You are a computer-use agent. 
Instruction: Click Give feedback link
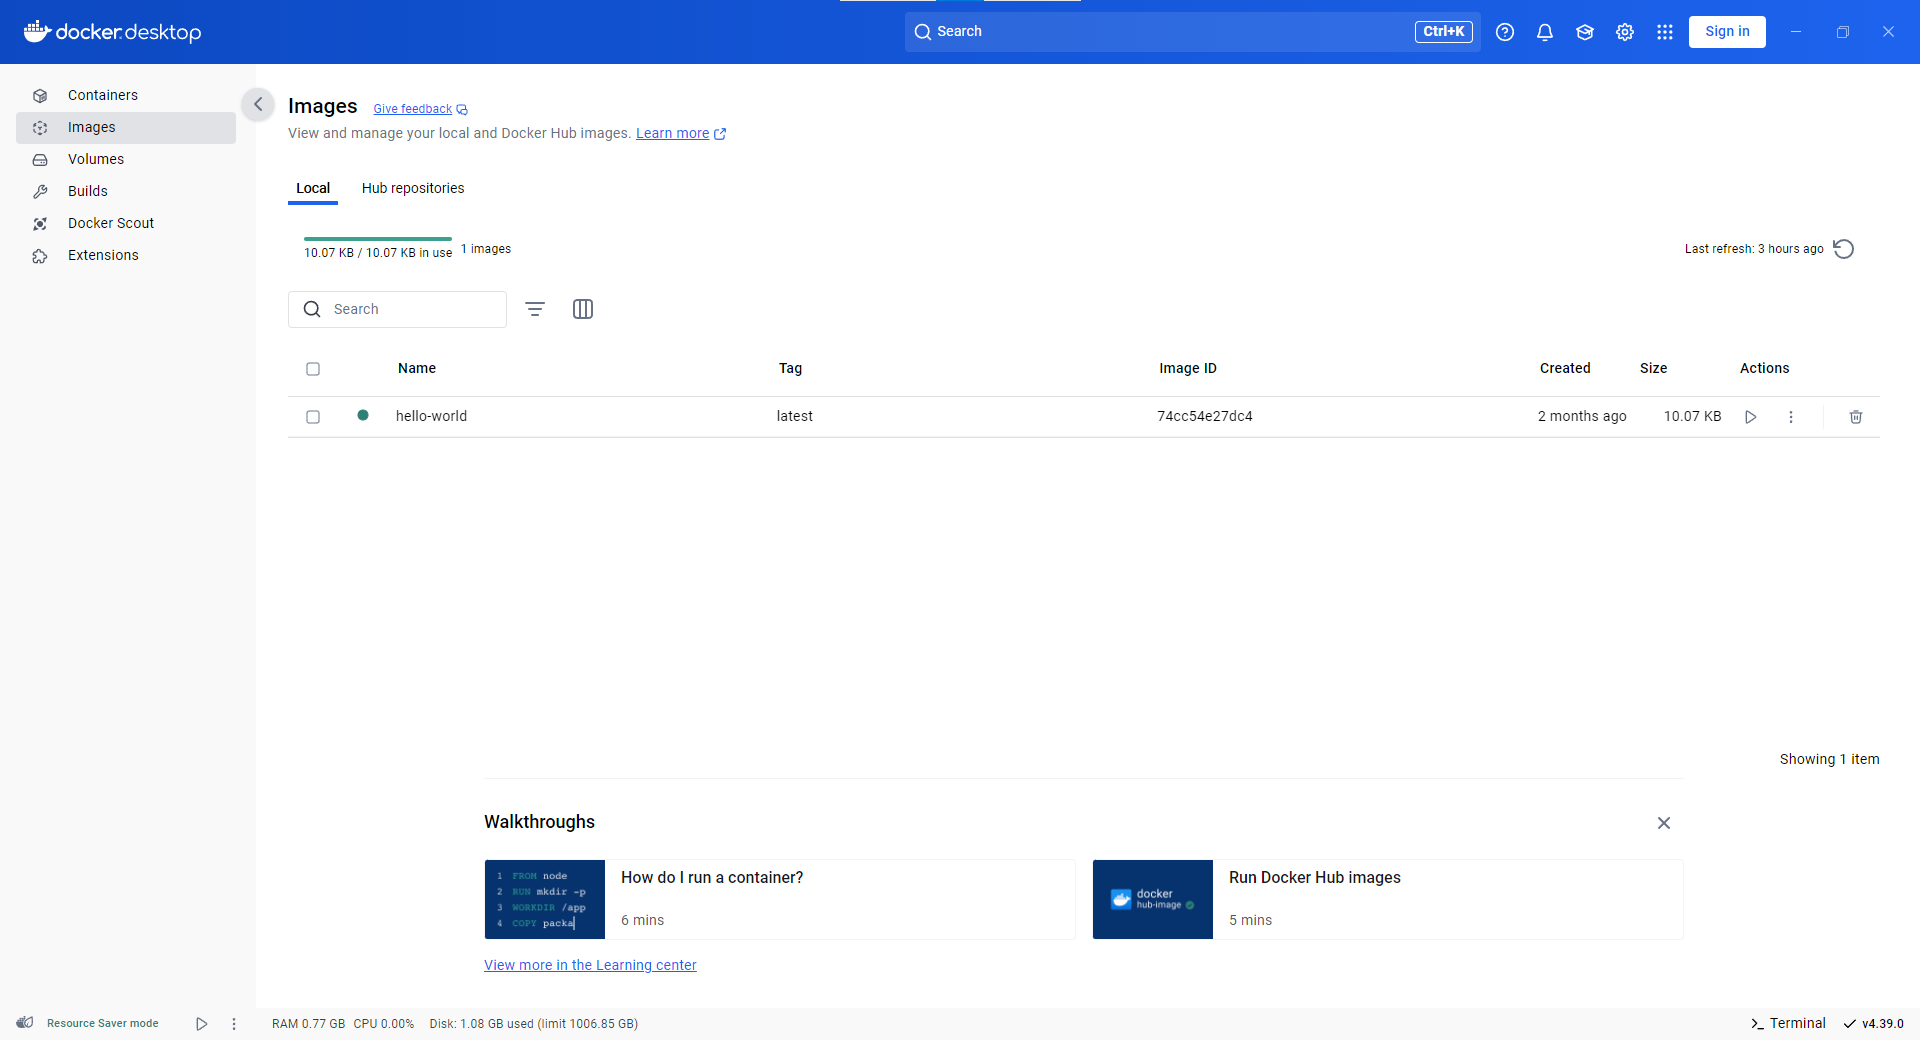pyautogui.click(x=420, y=109)
